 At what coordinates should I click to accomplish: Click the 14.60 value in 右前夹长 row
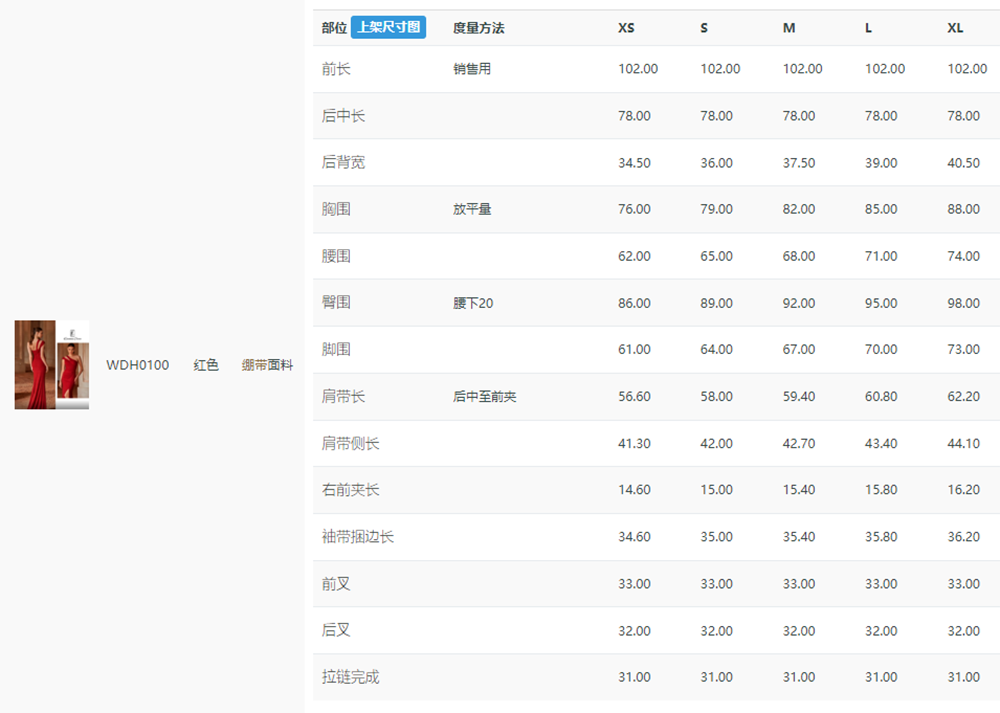pos(635,490)
